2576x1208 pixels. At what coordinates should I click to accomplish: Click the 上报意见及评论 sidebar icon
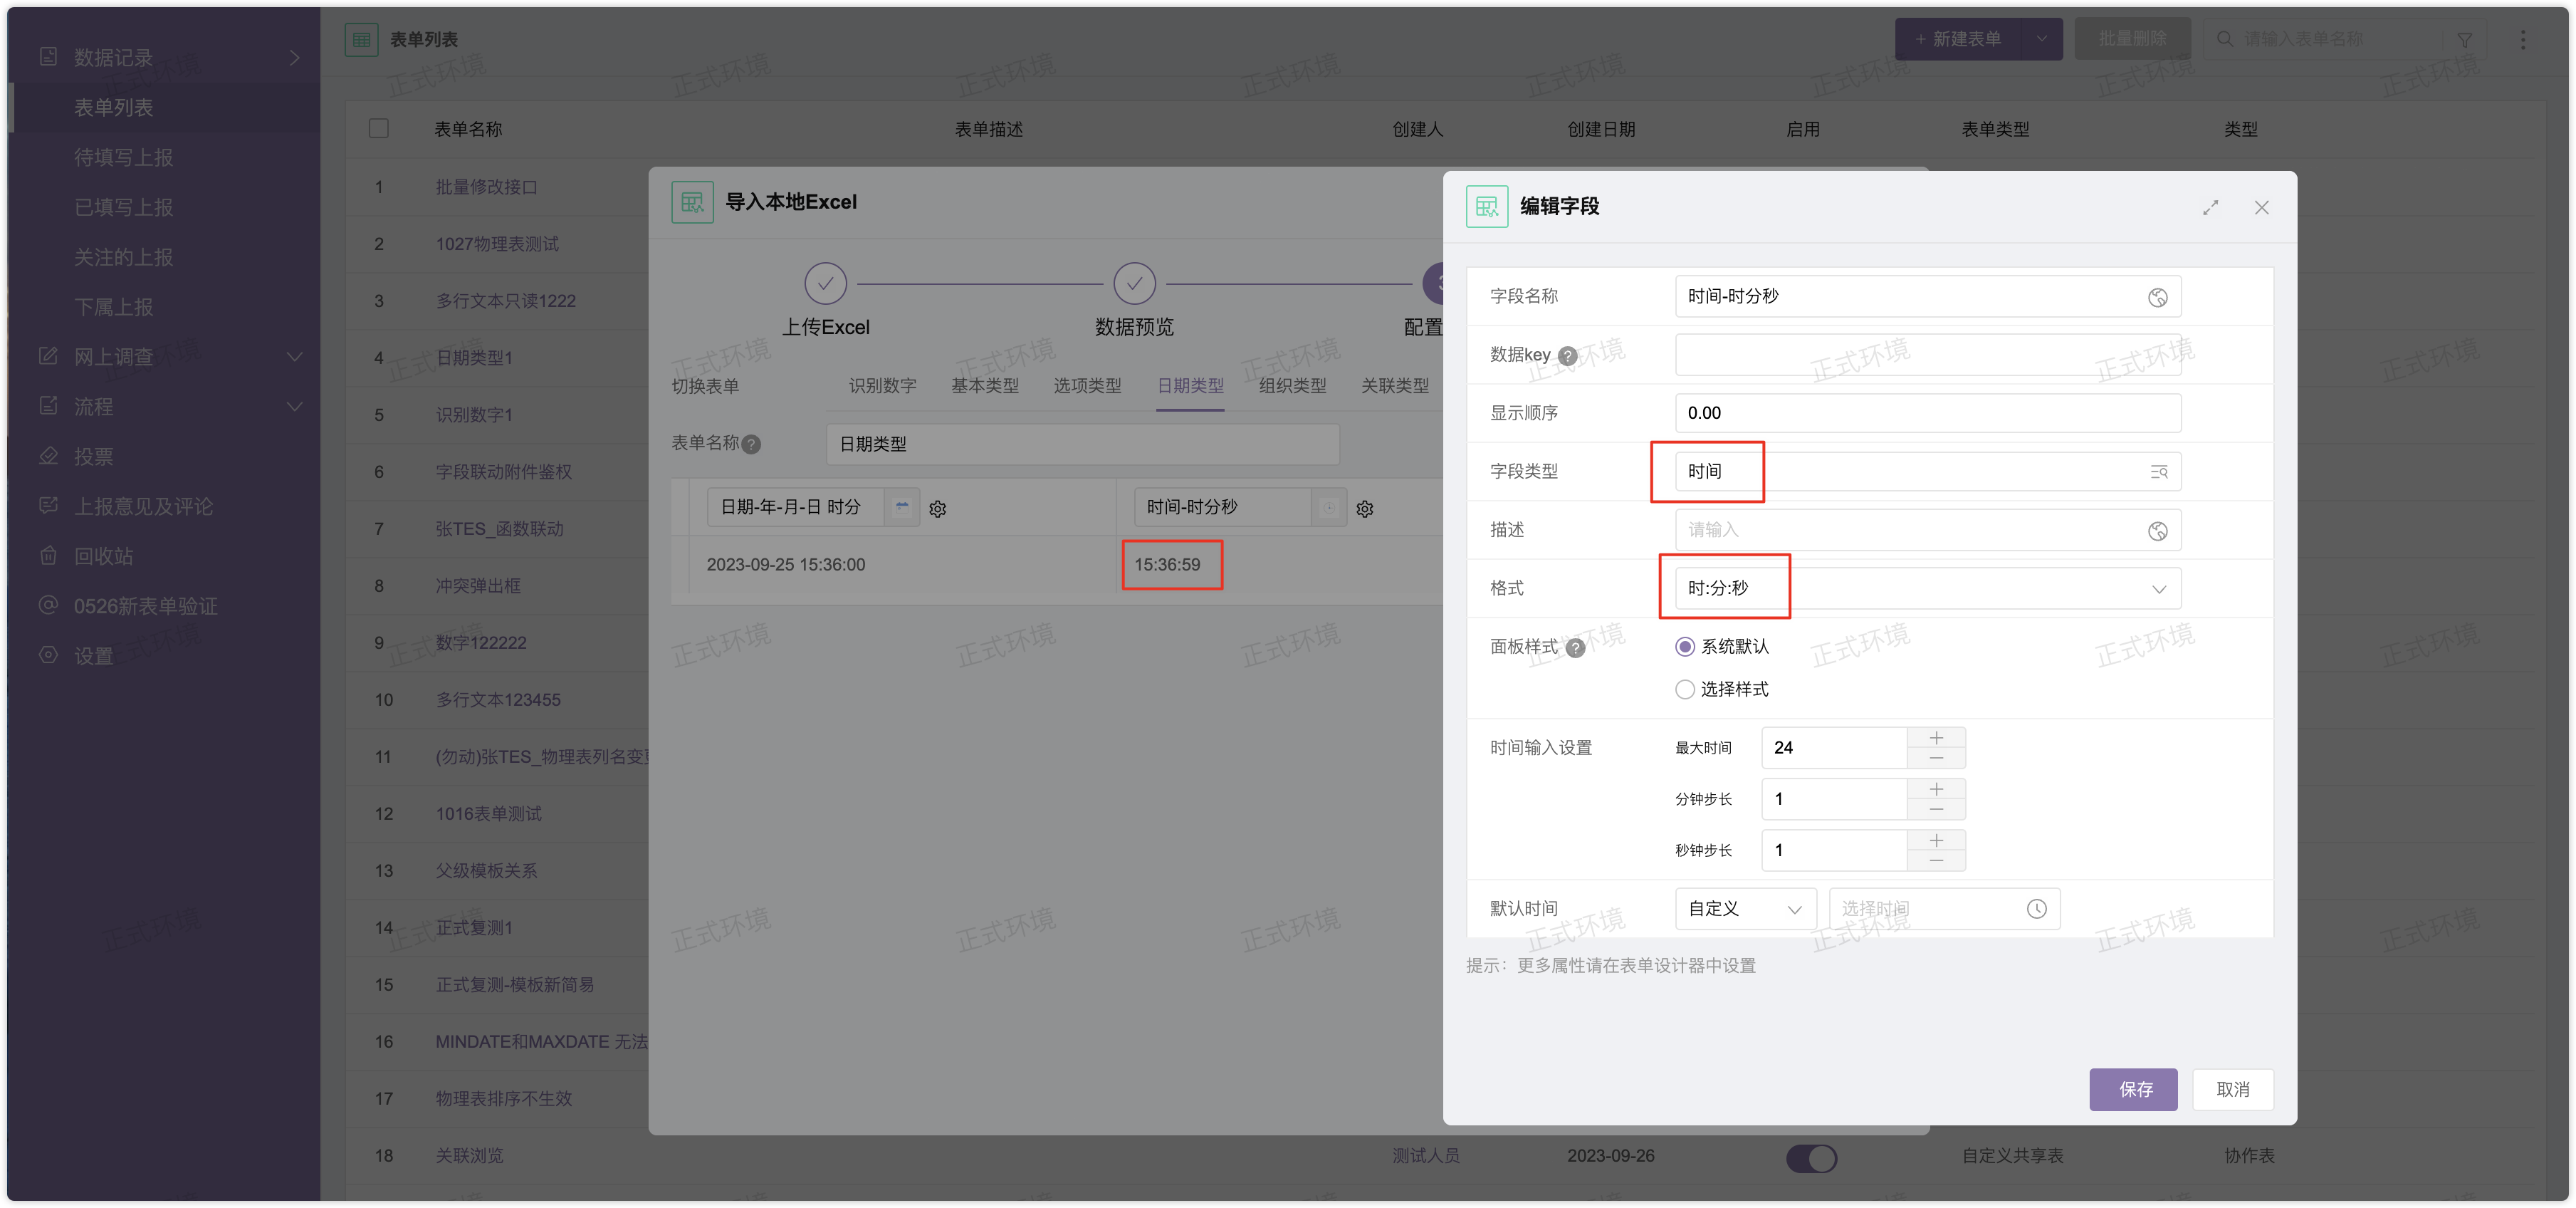47,506
